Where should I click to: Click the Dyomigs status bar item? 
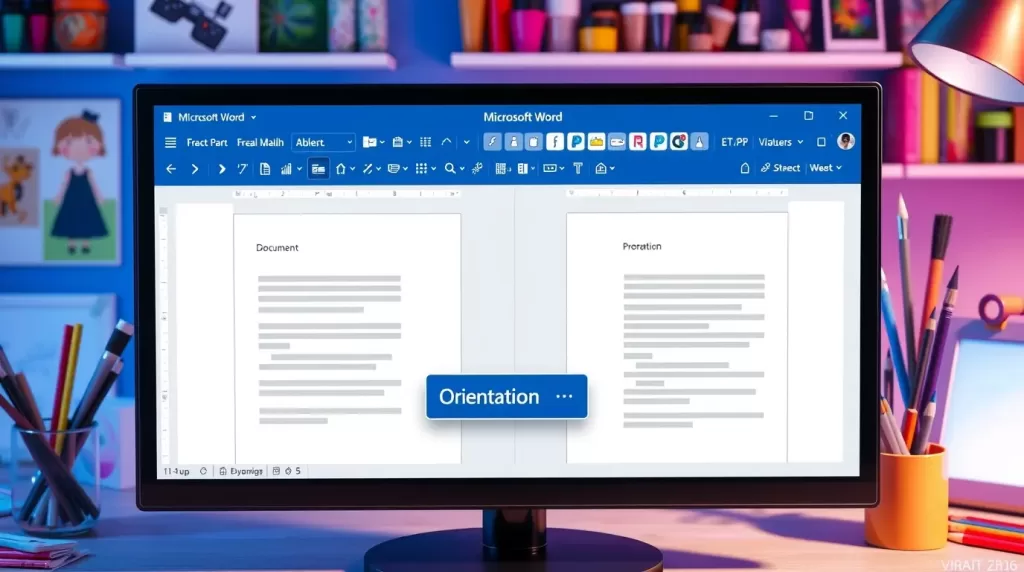pos(241,471)
